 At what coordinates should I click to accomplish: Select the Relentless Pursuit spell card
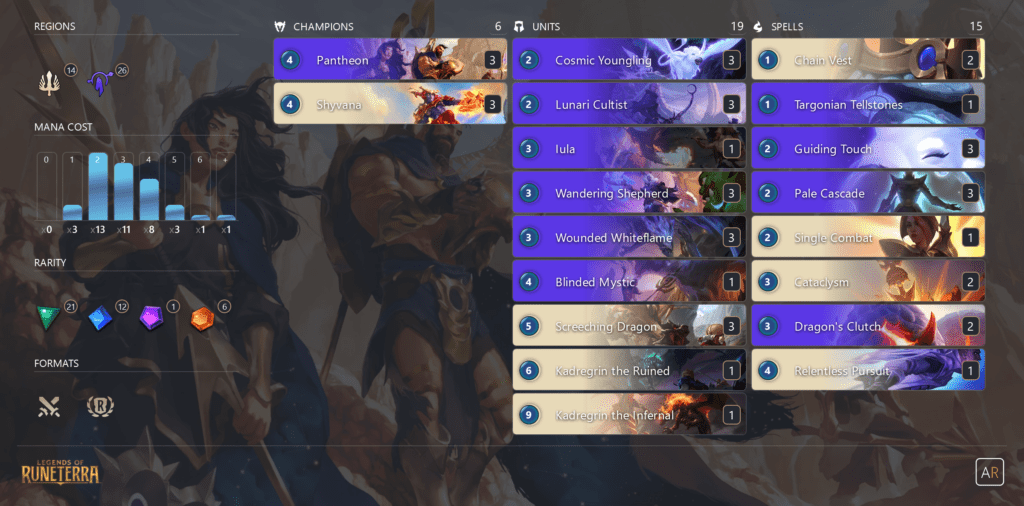point(868,370)
